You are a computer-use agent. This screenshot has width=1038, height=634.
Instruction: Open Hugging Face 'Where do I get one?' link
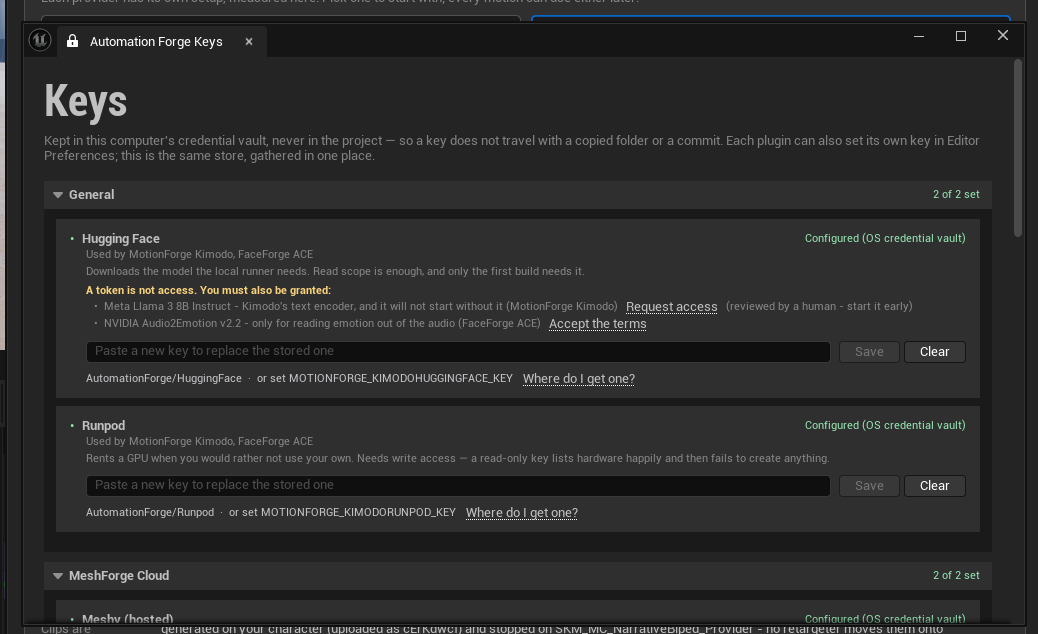[579, 379]
